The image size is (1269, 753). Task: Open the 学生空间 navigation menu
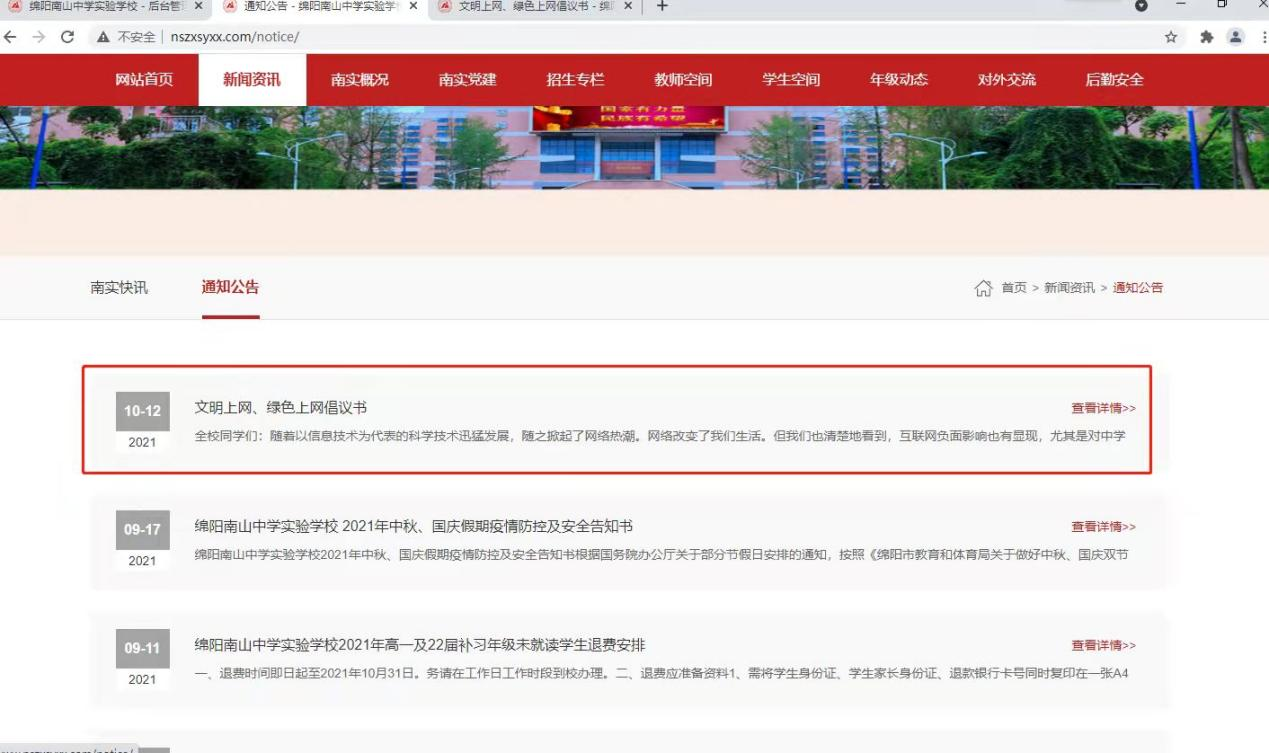click(791, 78)
